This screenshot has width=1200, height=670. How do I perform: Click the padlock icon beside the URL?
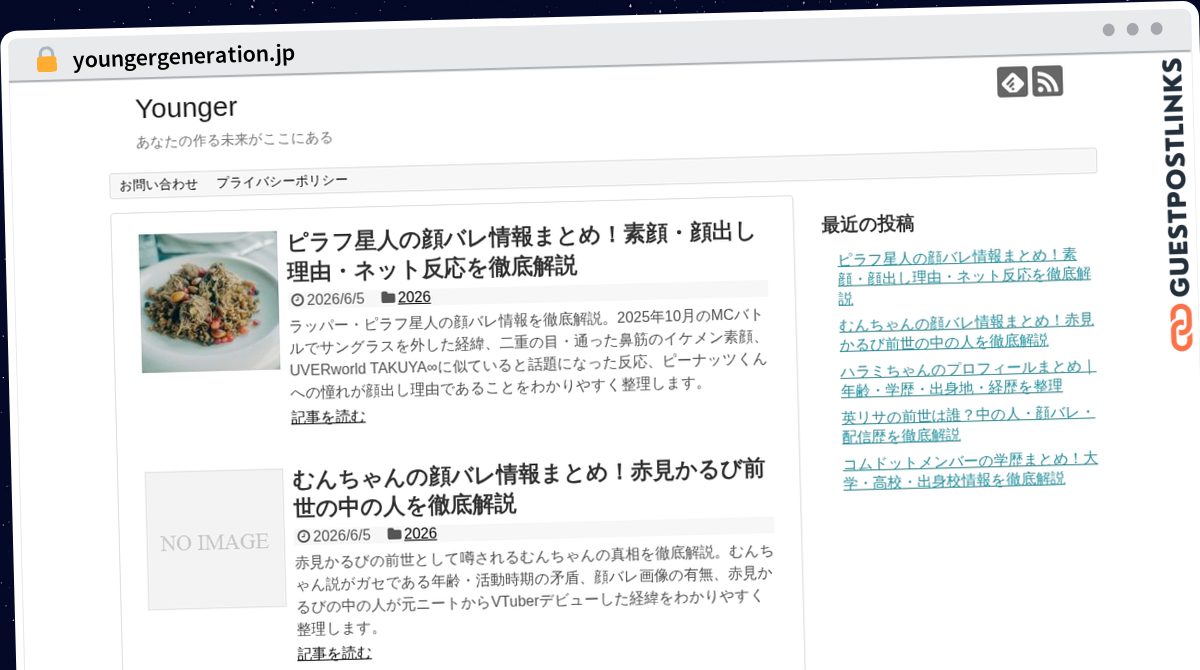click(46, 60)
